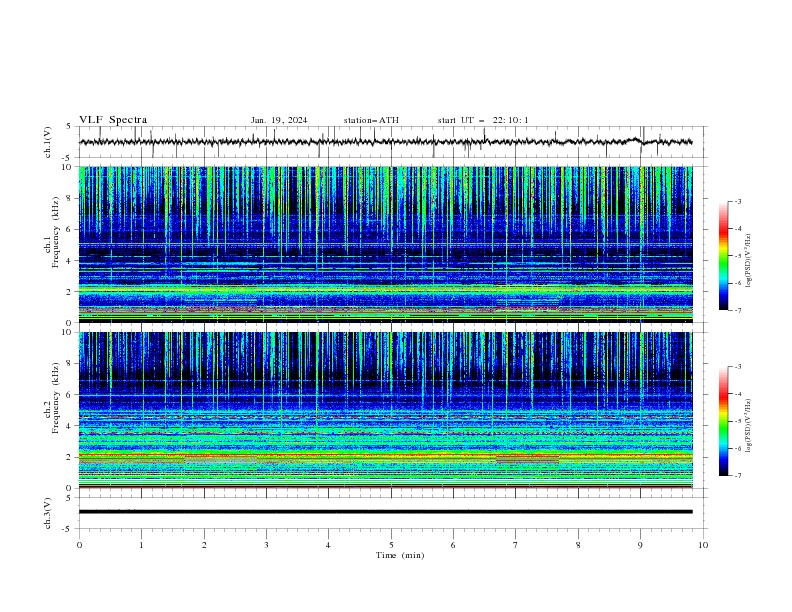The width and height of the screenshot is (792, 612).
Task: Click the ch.1 voltage waveform trace
Action: 385,142
